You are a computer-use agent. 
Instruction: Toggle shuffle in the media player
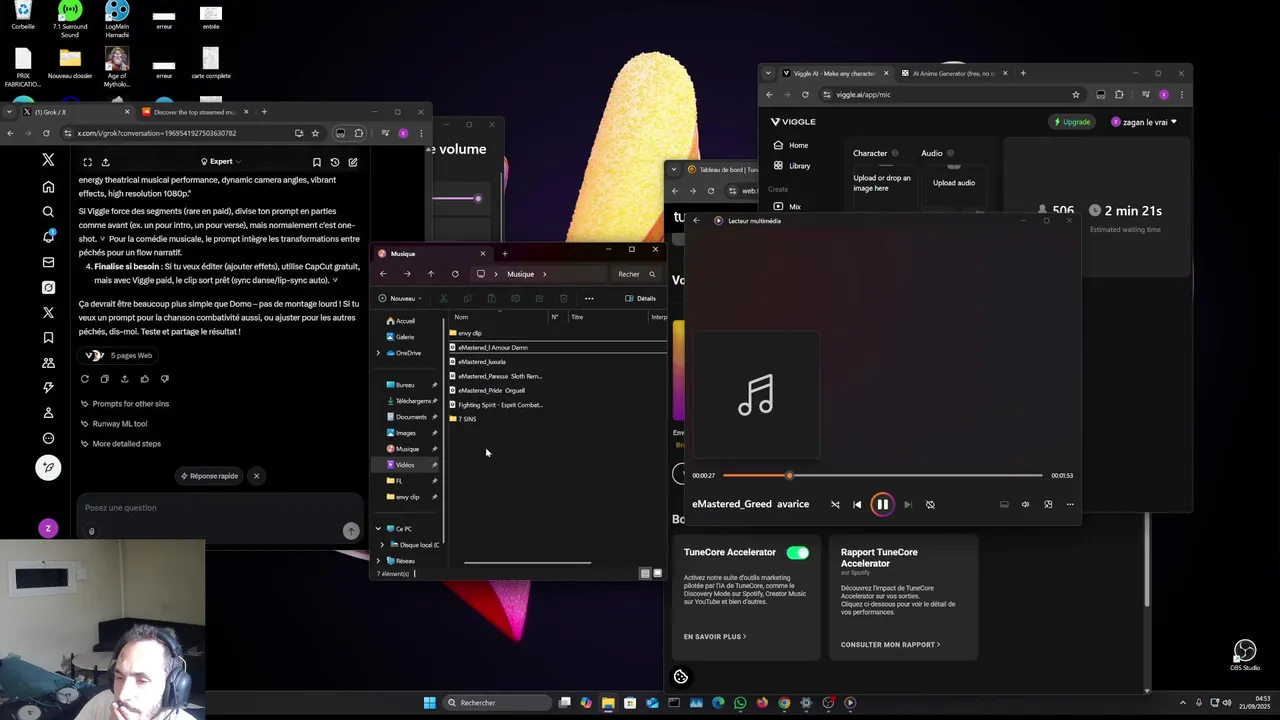point(835,505)
